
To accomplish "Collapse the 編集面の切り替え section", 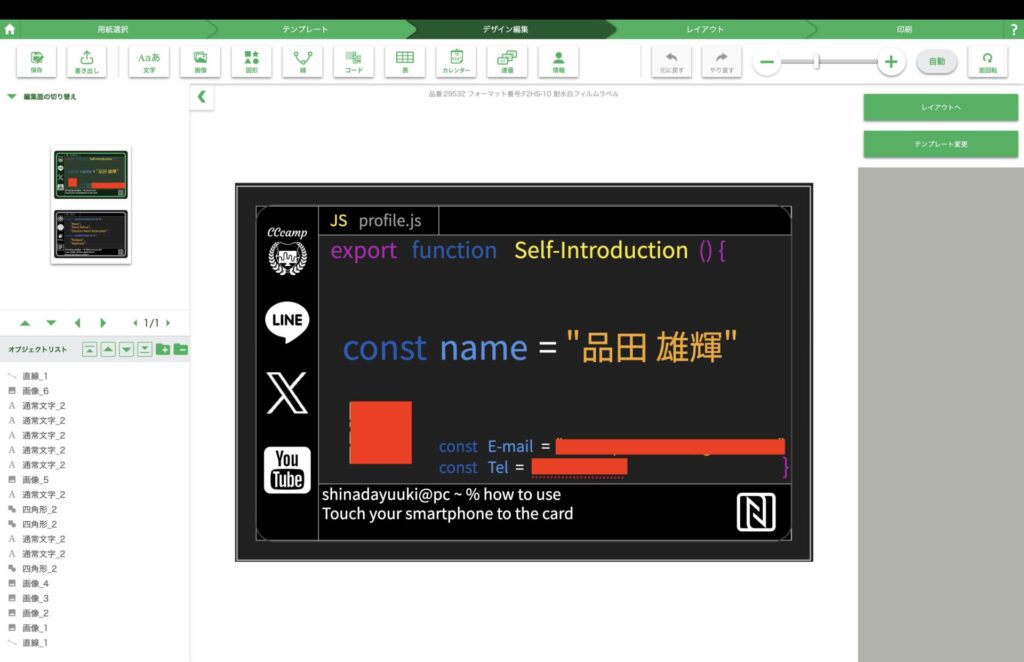I will pos(12,97).
